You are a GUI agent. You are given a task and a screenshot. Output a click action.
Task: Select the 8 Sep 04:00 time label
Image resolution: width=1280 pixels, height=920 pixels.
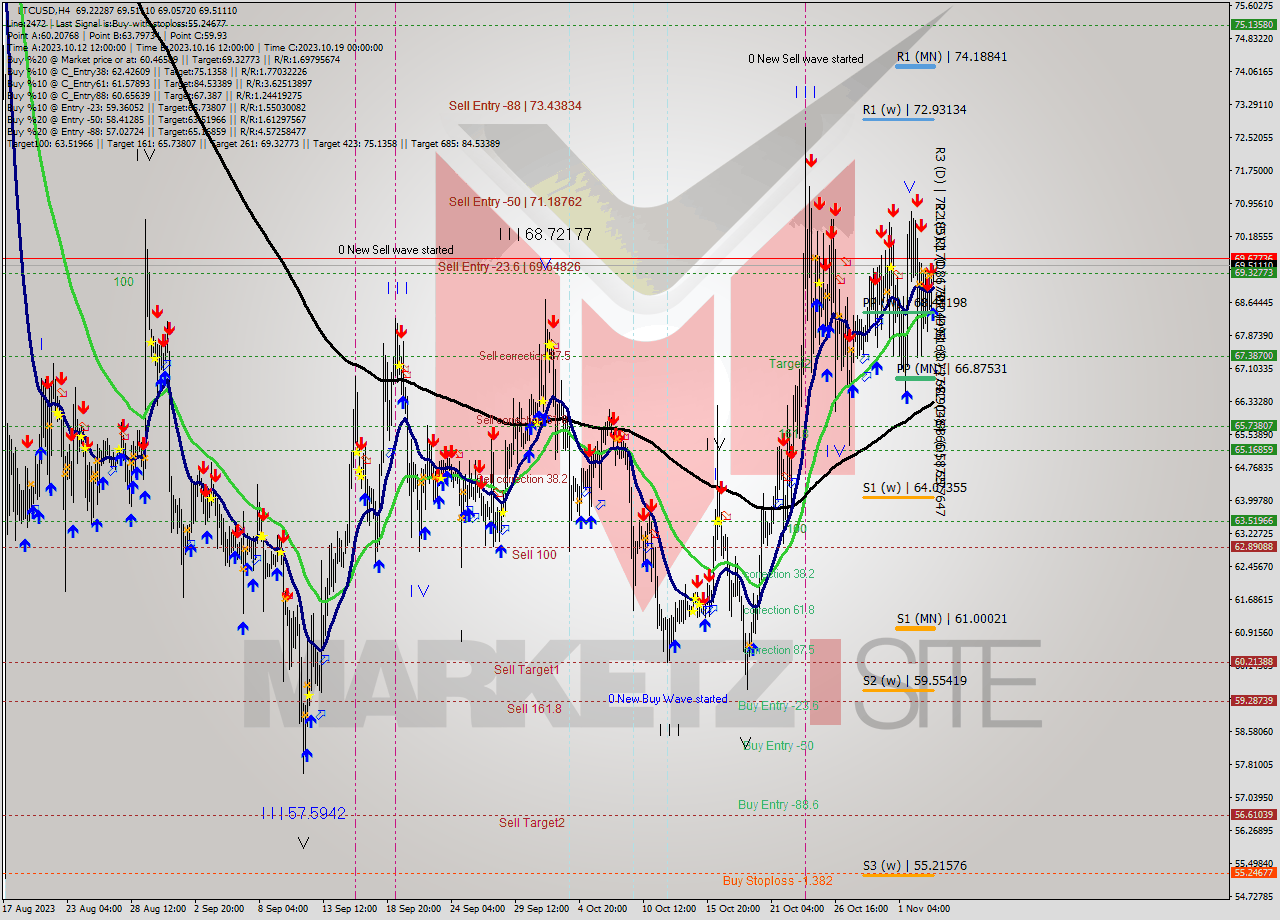[283, 909]
